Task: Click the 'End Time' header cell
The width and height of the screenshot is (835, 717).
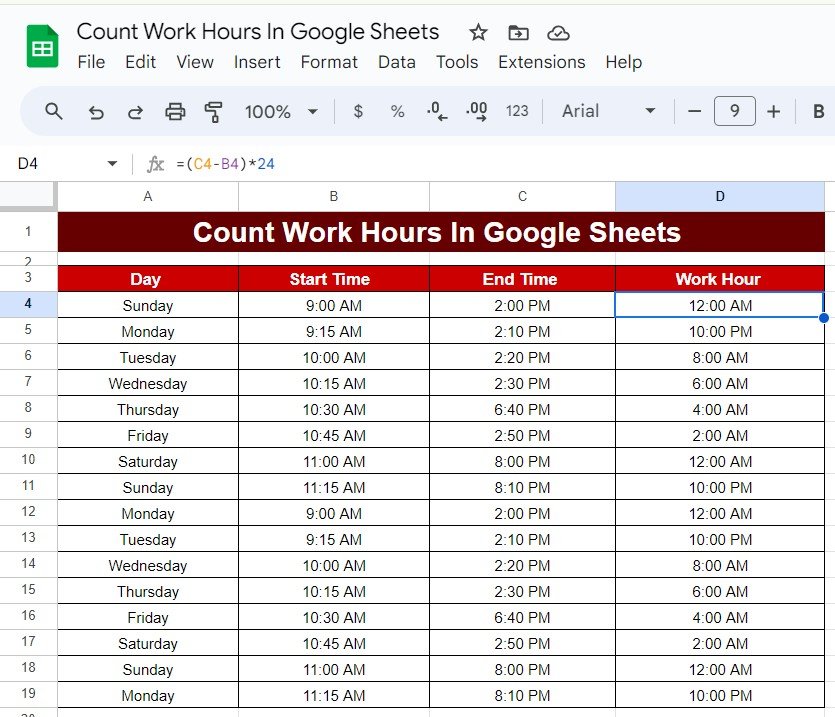Action: coord(522,279)
